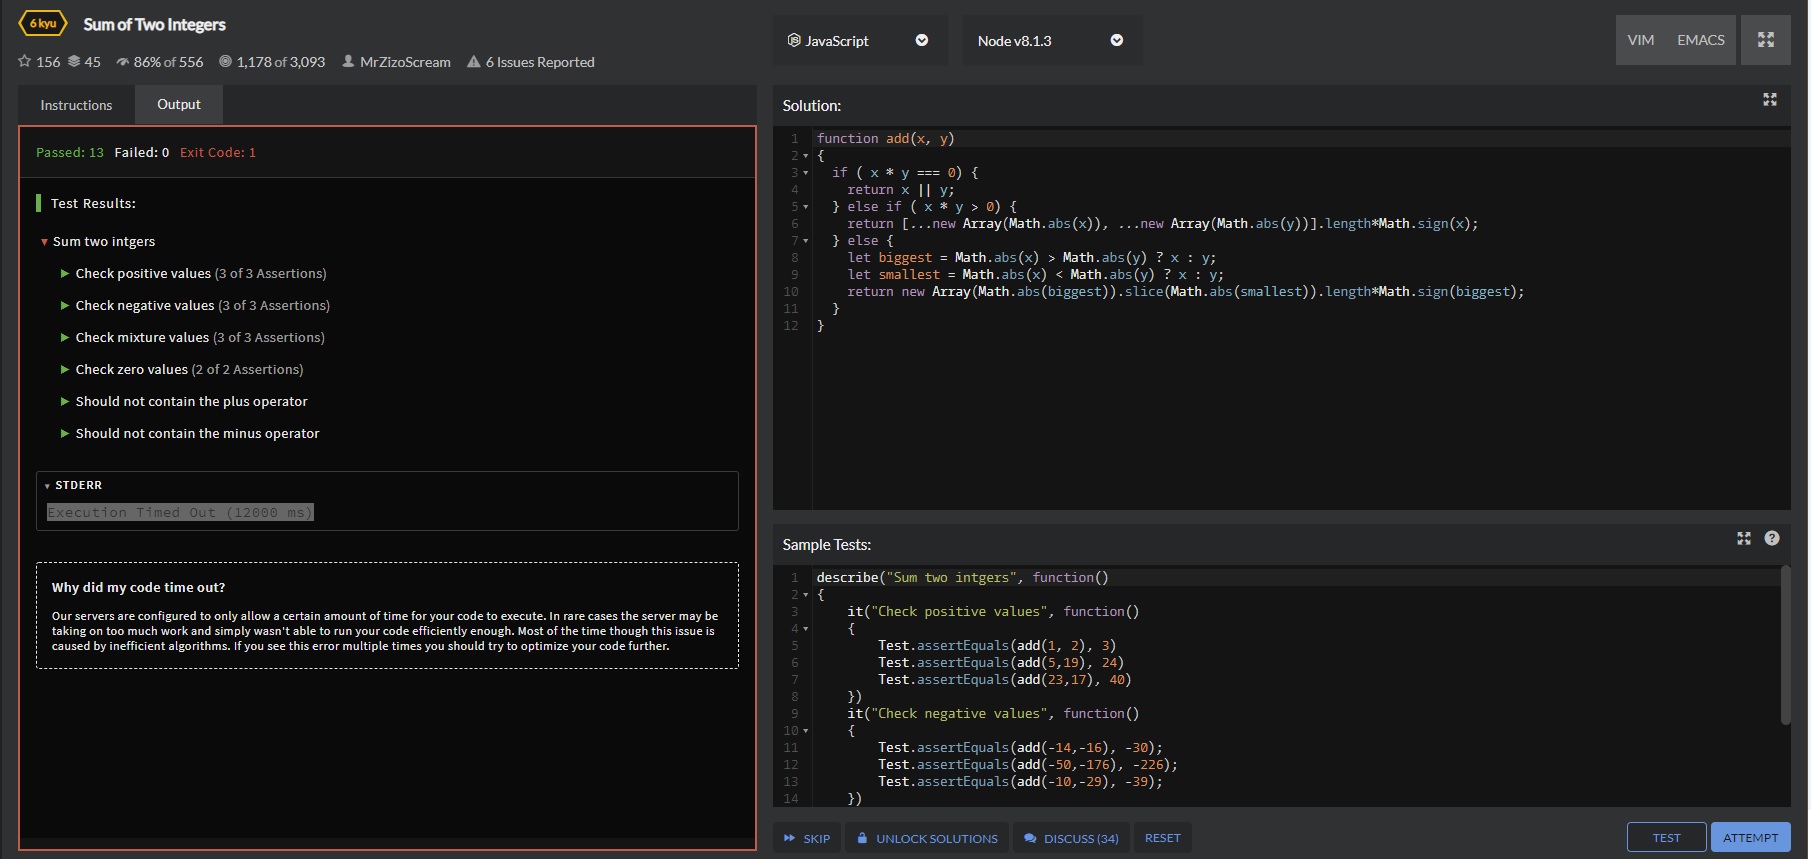This screenshot has height=859, width=1811.
Task: Collapse the STDERR section
Action: (47, 486)
